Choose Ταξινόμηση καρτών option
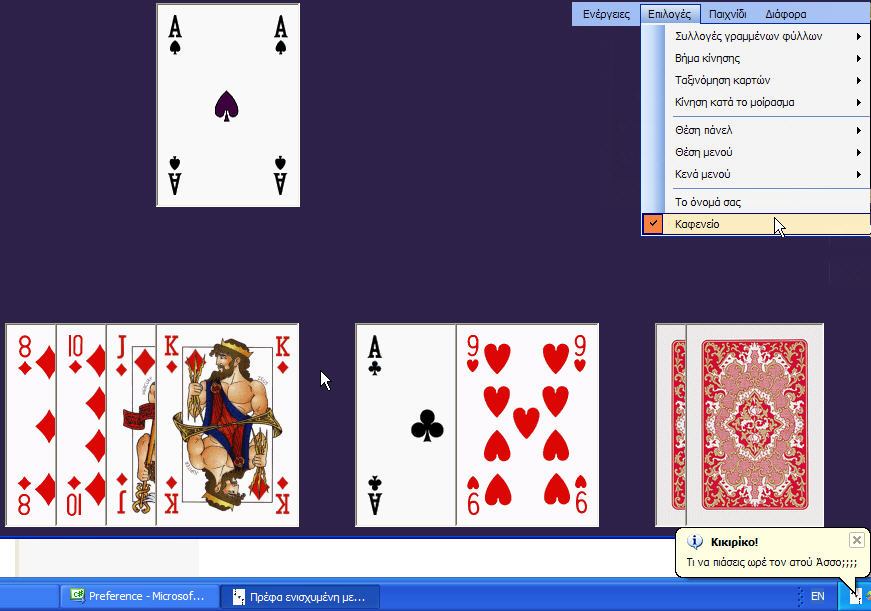 [x=756, y=81]
